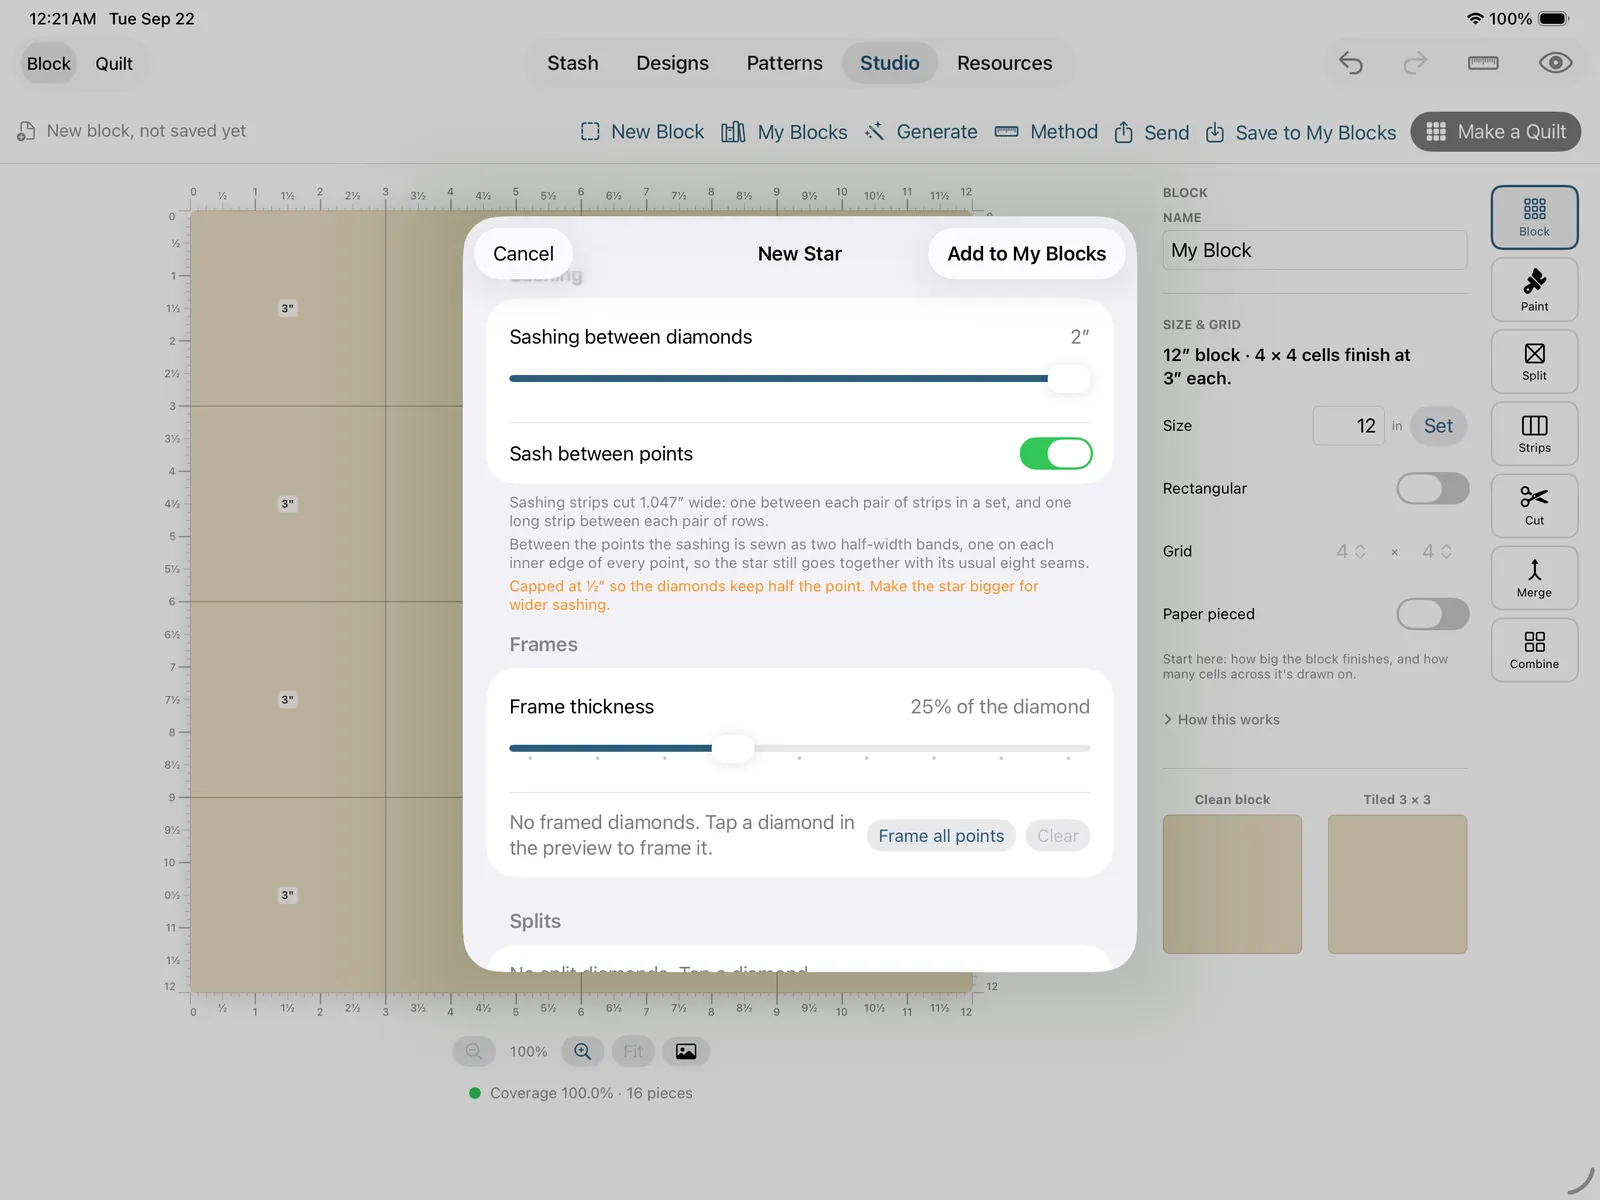Click Send share button
Screen dimensions: 1600x1200
pos(1152,132)
